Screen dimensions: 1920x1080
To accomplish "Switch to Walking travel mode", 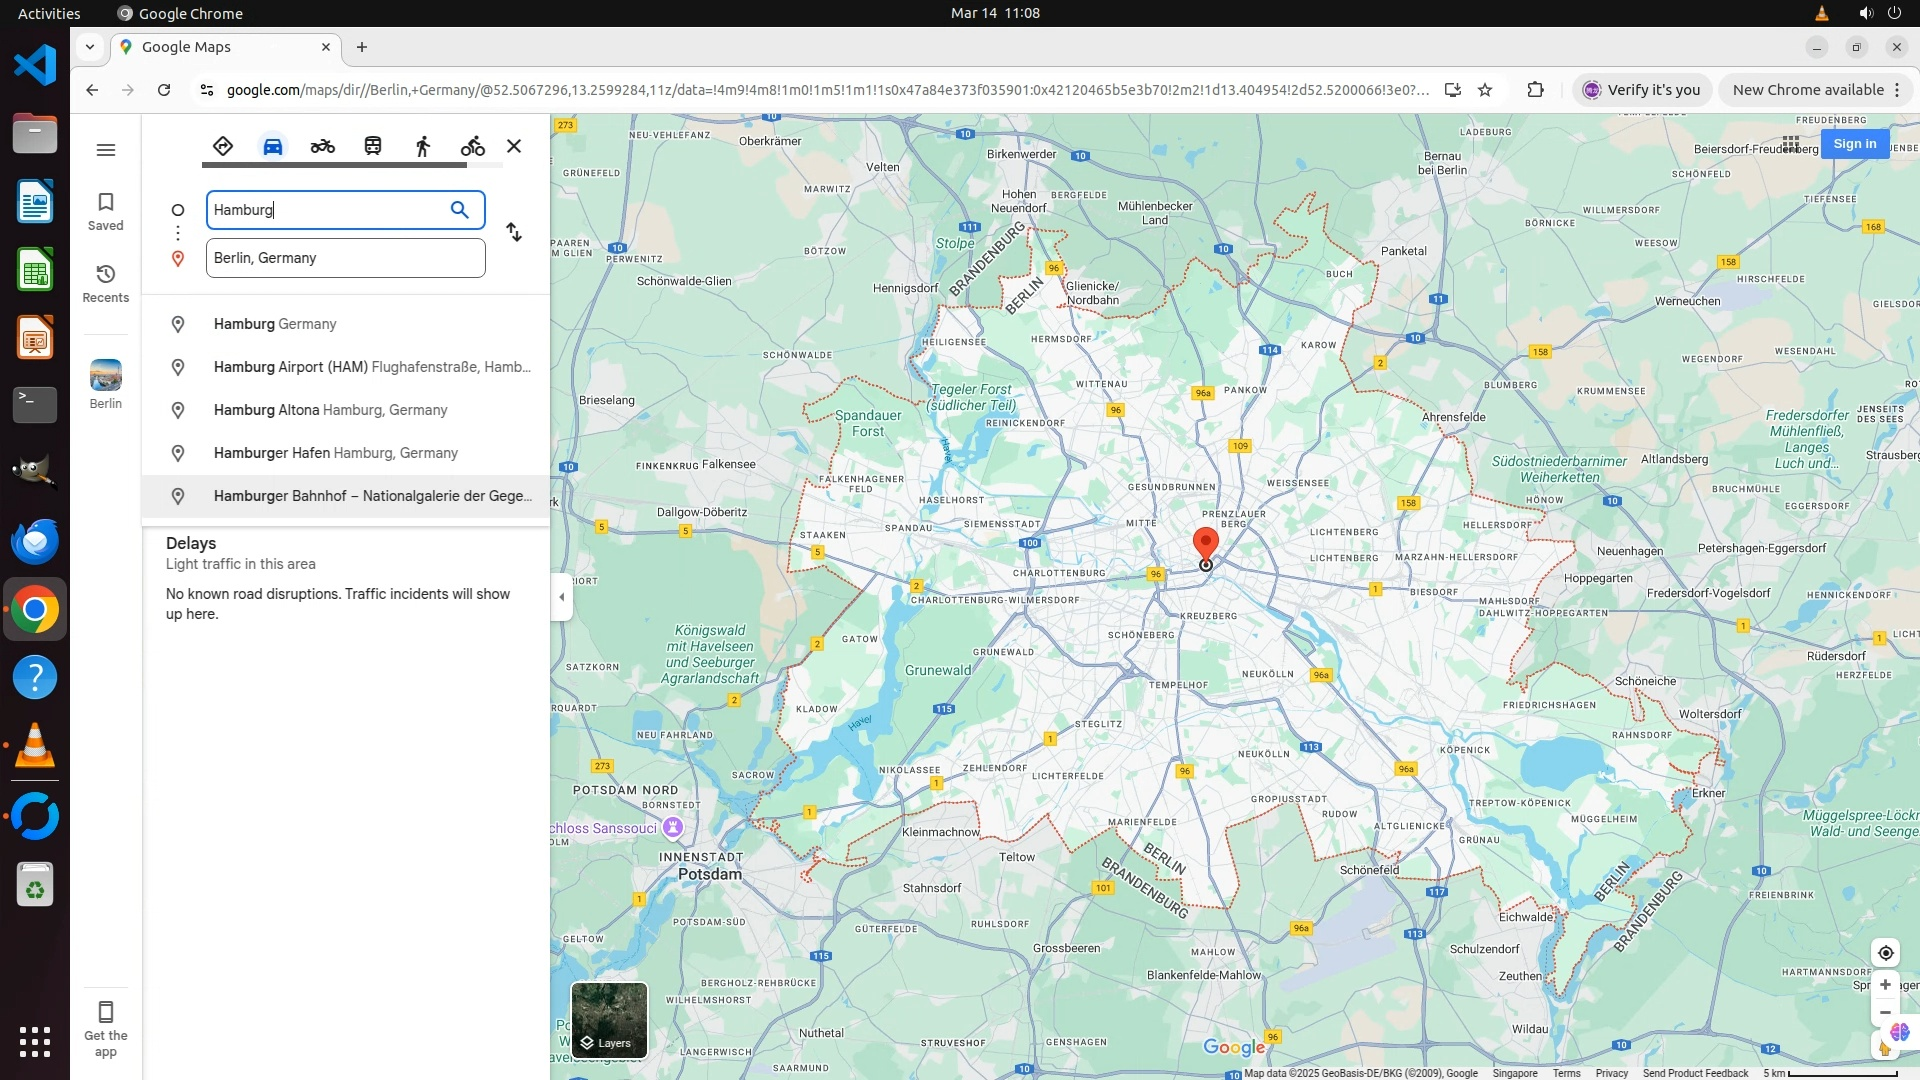I will pyautogui.click(x=423, y=146).
